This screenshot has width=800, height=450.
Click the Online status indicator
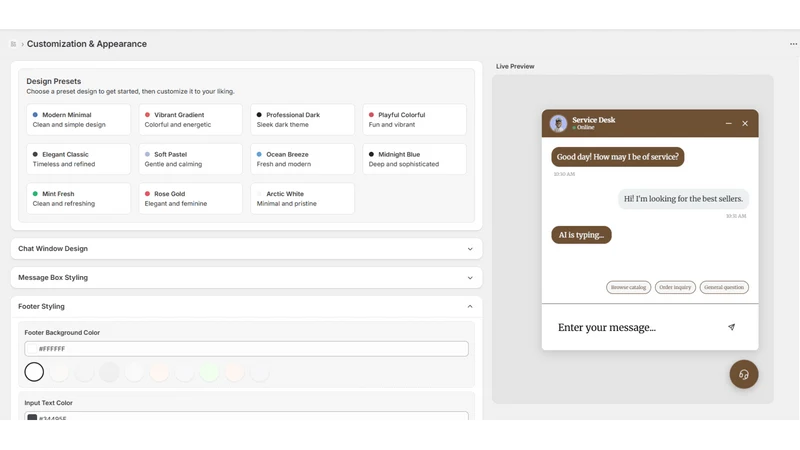(583, 128)
